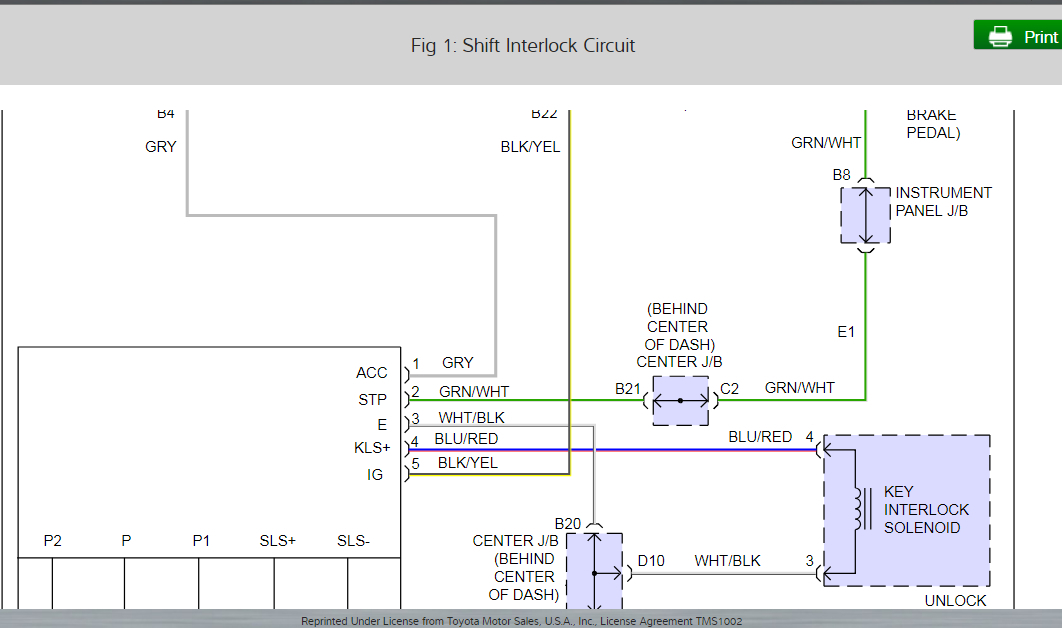Click the Center J/B box below B20
The width and height of the screenshot is (1062, 628).
[x=594, y=572]
